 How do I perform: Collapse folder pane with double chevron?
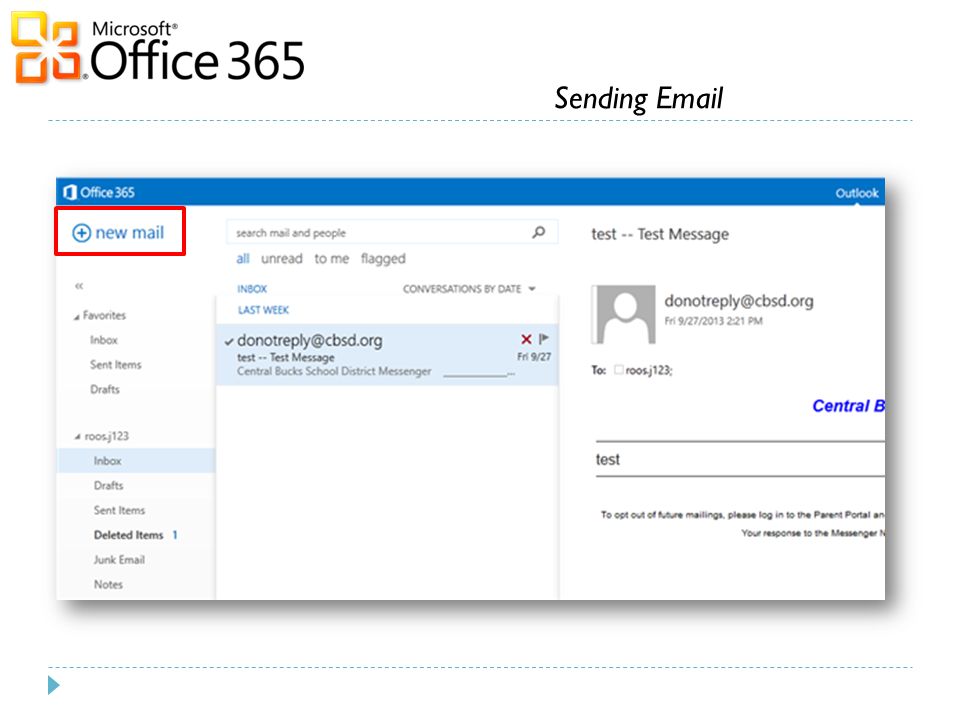point(79,286)
